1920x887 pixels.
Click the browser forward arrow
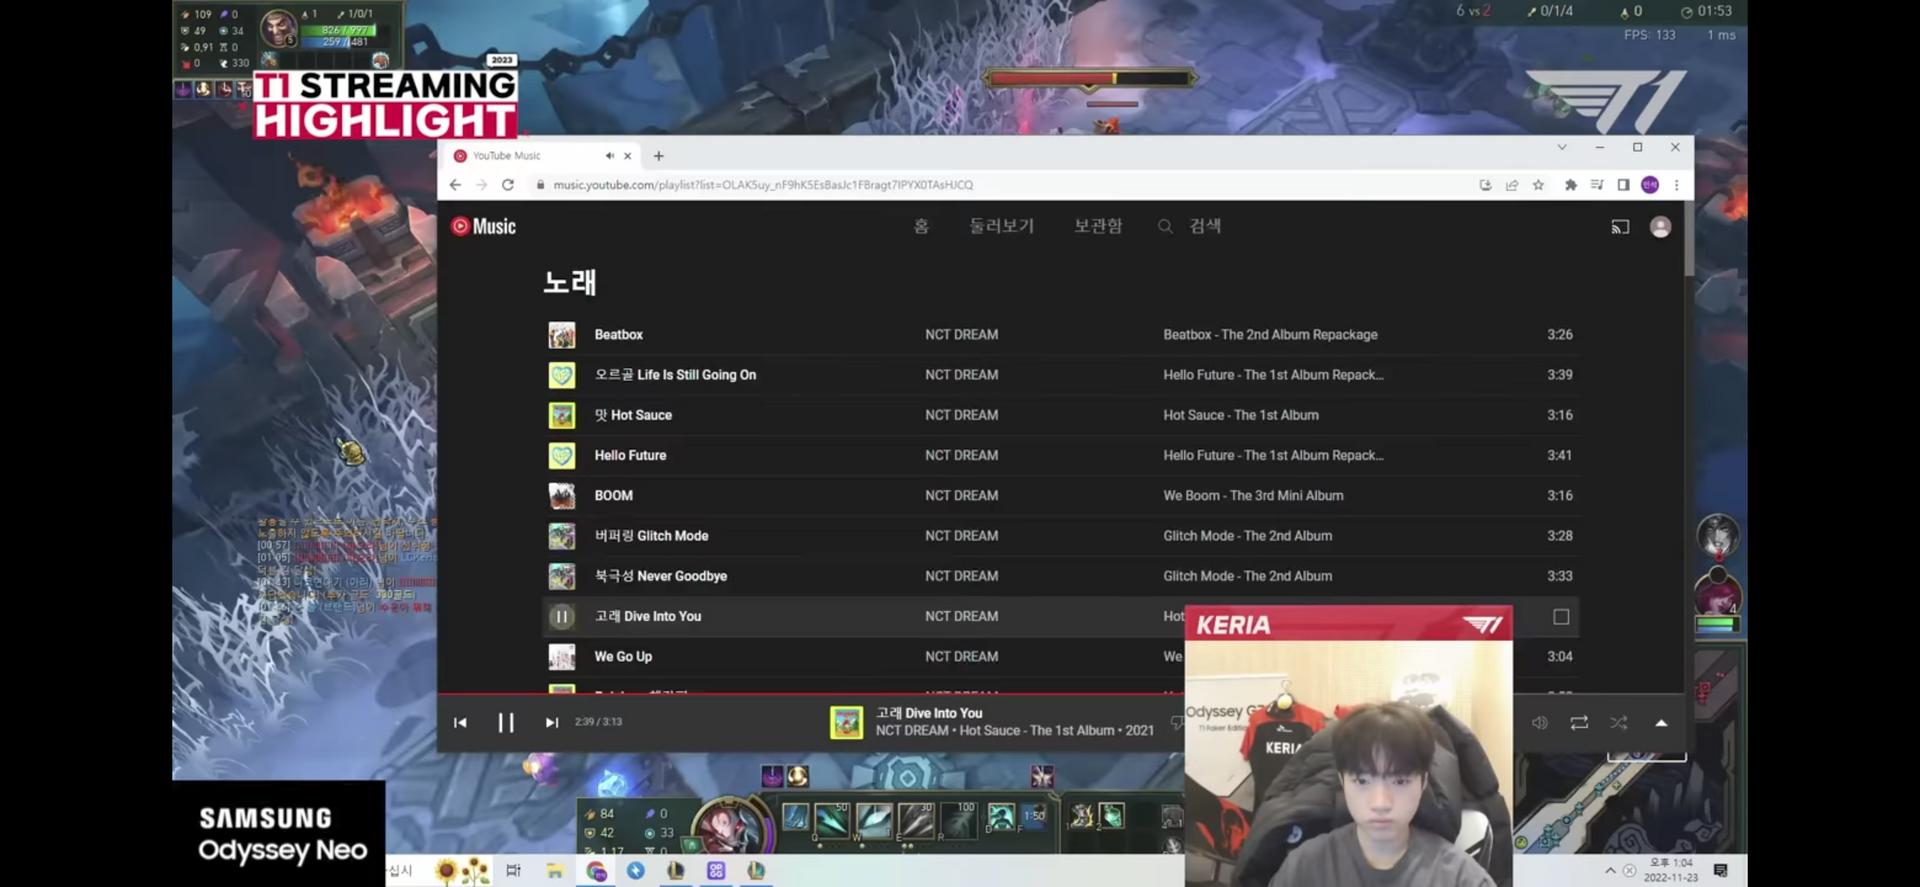(481, 185)
